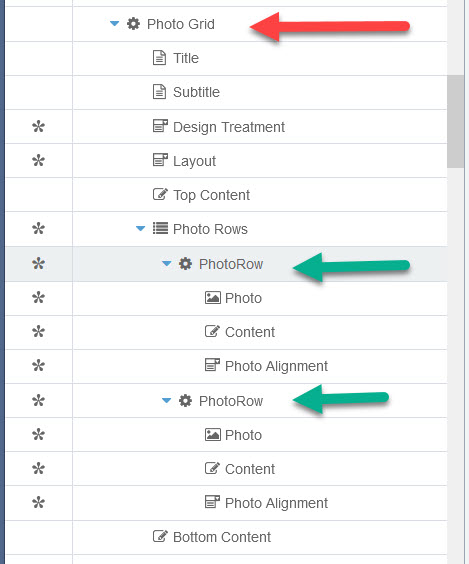
Task: Toggle the asterisk for Layout row
Action: (x=38, y=160)
